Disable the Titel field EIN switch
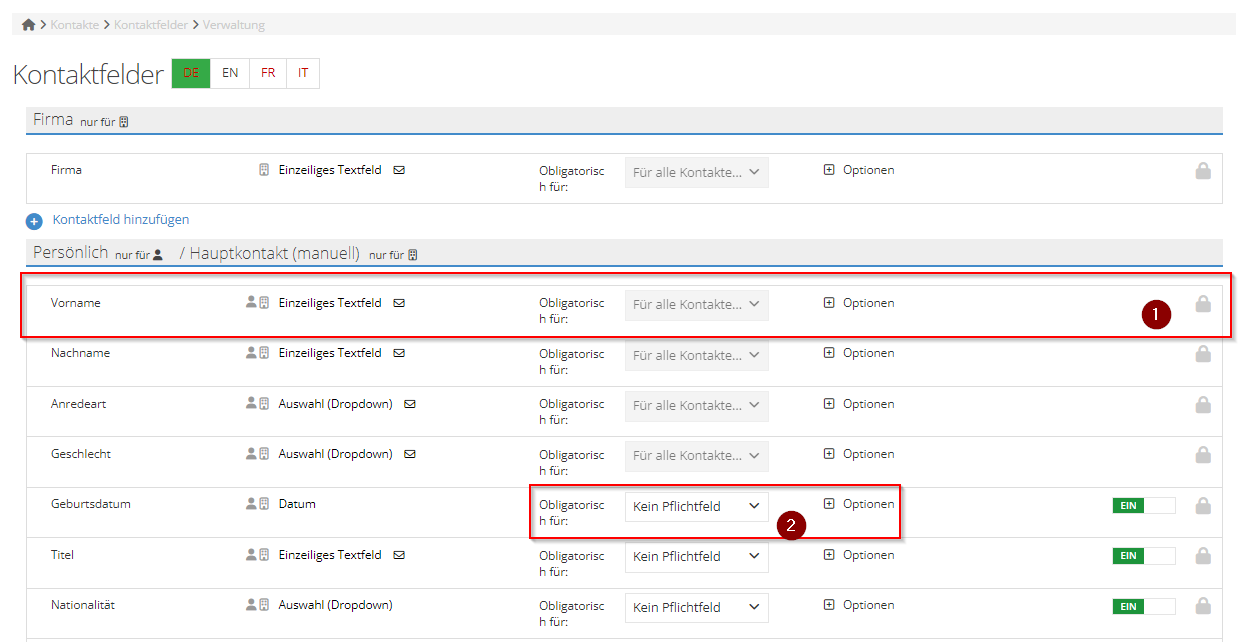The height and width of the screenshot is (642, 1246). (1143, 556)
